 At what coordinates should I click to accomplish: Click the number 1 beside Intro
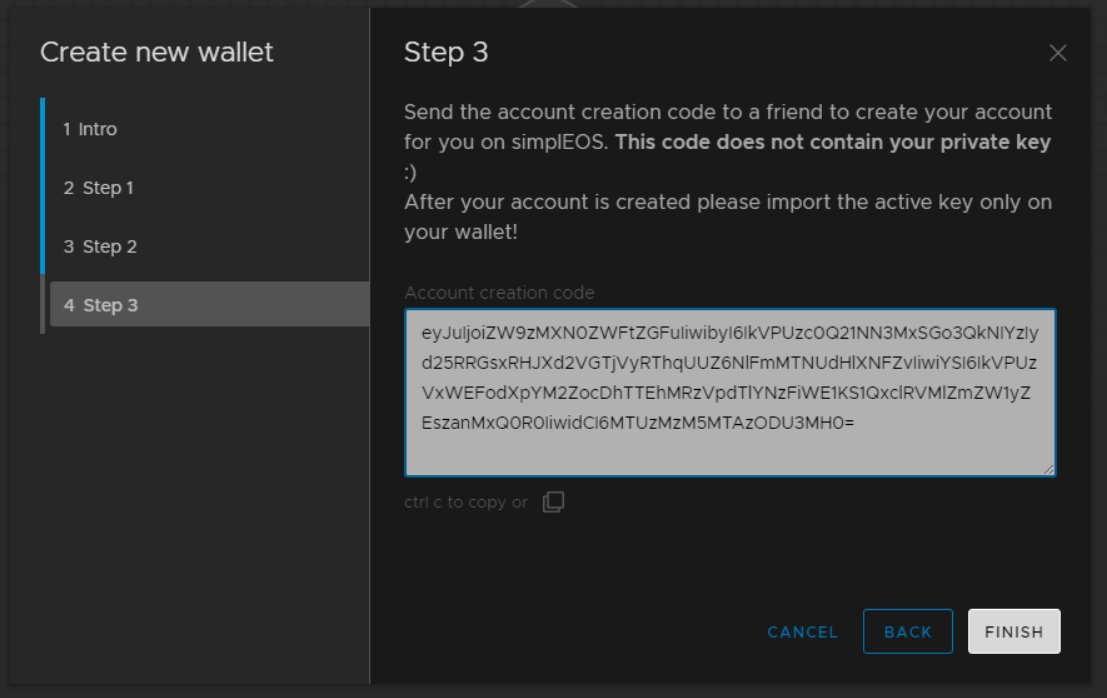66,129
